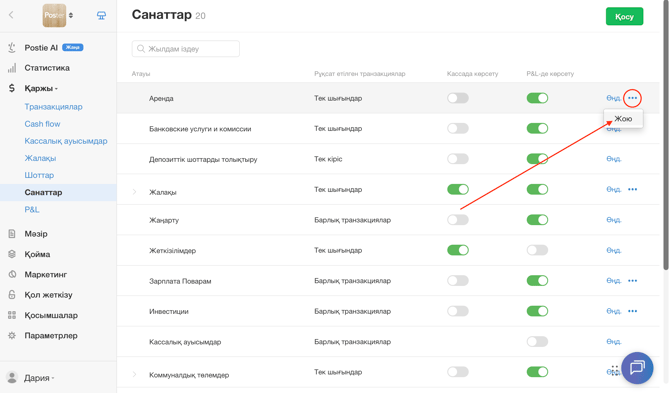Image resolution: width=670 pixels, height=393 pixels.
Task: Open the Дария user dropdown
Action: 31,378
